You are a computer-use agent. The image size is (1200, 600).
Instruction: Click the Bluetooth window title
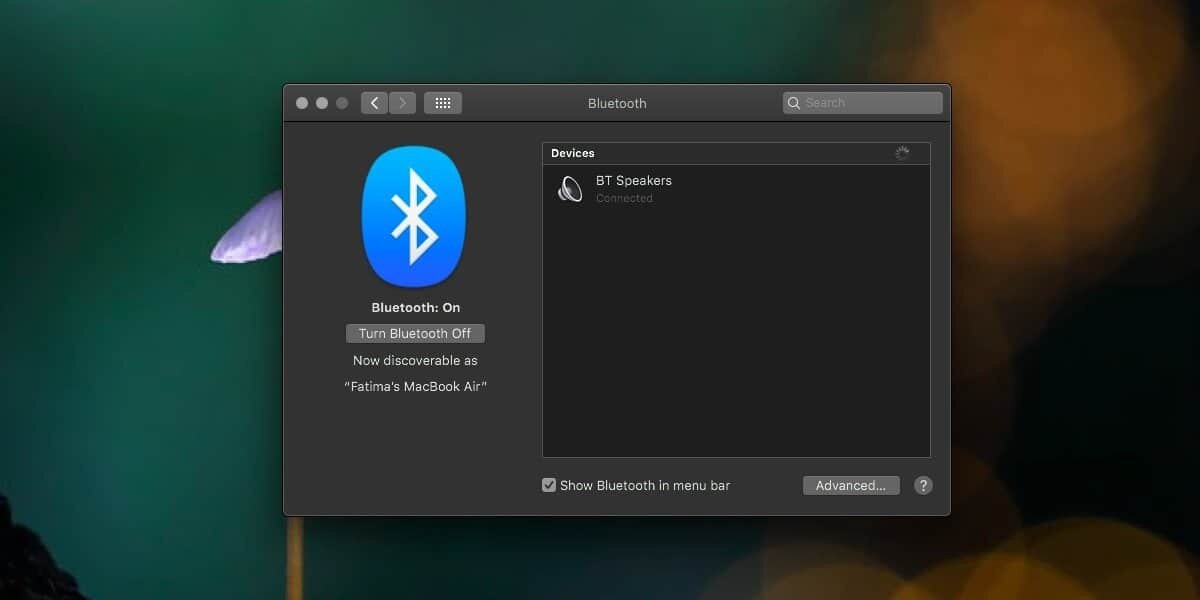617,103
